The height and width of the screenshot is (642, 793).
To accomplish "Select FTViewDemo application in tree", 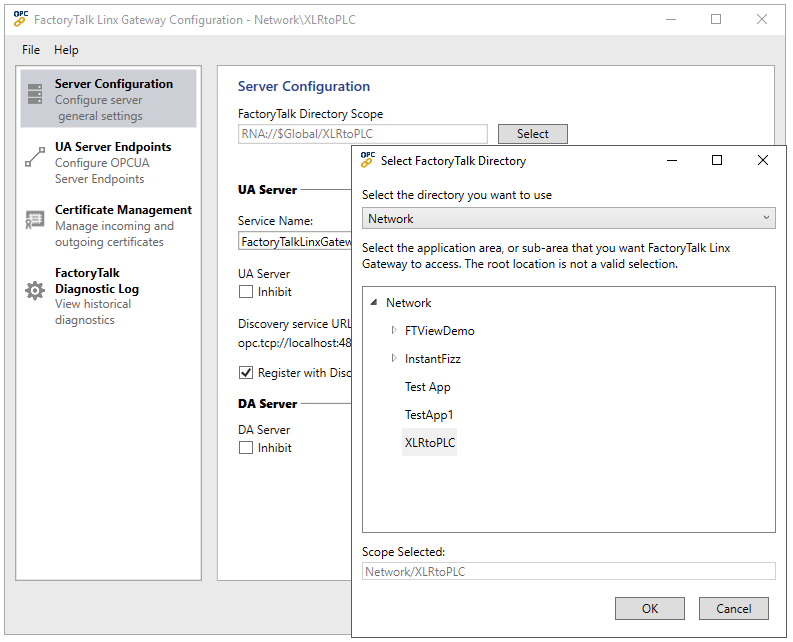I will [439, 331].
